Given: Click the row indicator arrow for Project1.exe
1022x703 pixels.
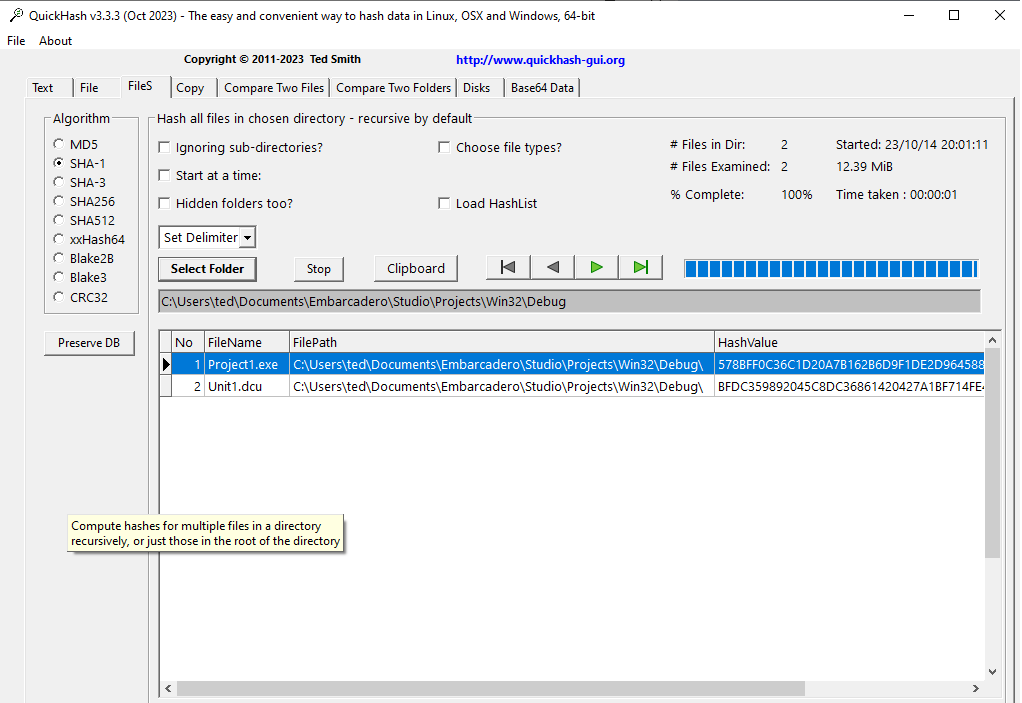Looking at the screenshot, I should click(x=166, y=365).
